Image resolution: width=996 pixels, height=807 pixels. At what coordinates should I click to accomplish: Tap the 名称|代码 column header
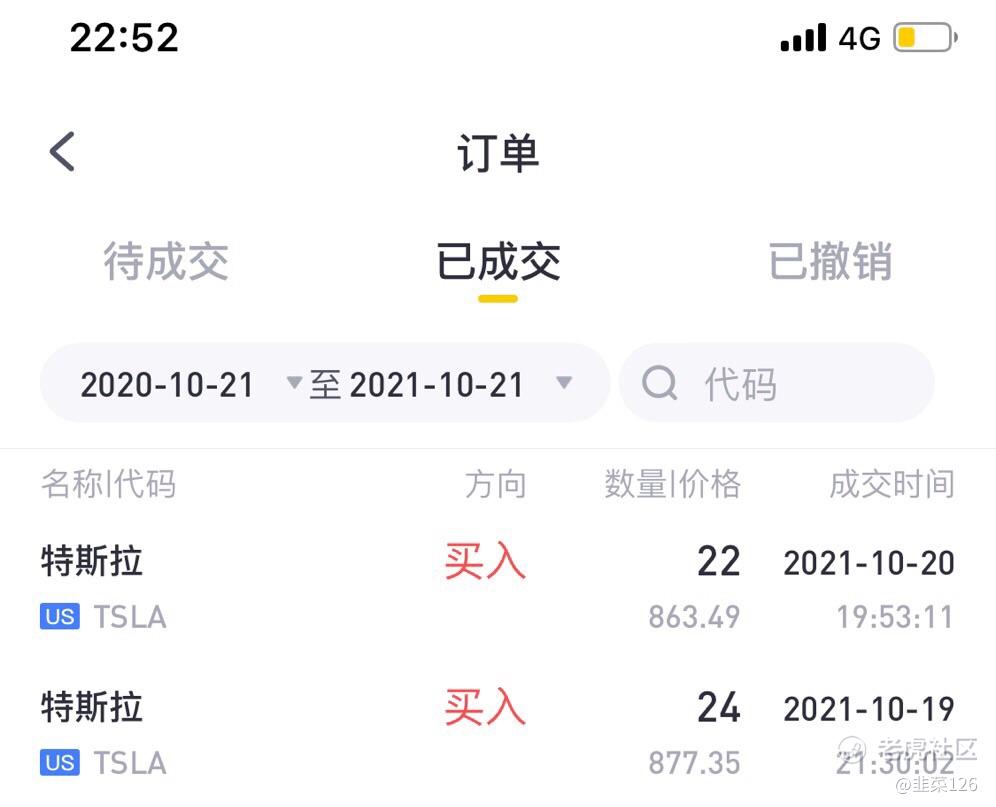point(109,484)
